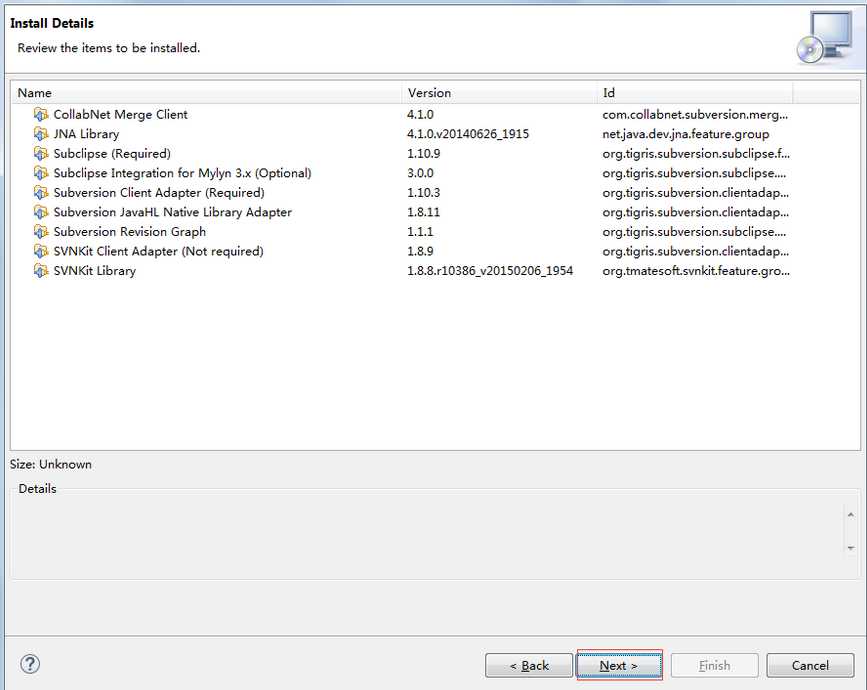The width and height of the screenshot is (867, 690).
Task: Select SVNKit Client Adapter (Not required) row
Action: click(x=435, y=251)
